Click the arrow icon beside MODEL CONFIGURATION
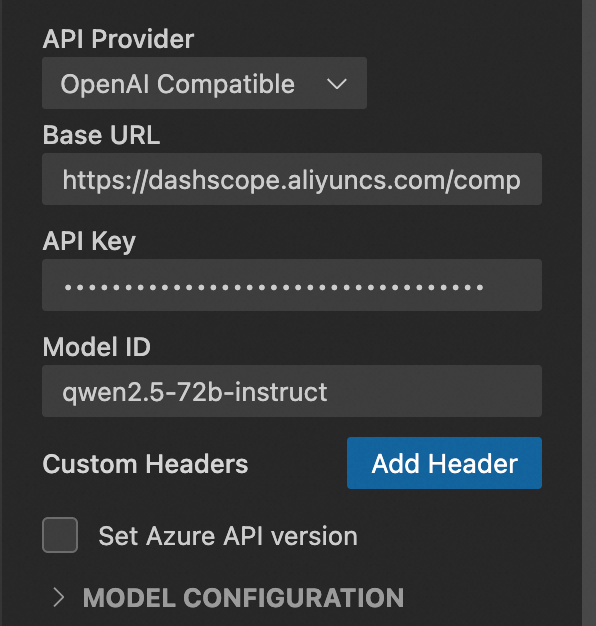596x626 pixels. click(x=59, y=598)
